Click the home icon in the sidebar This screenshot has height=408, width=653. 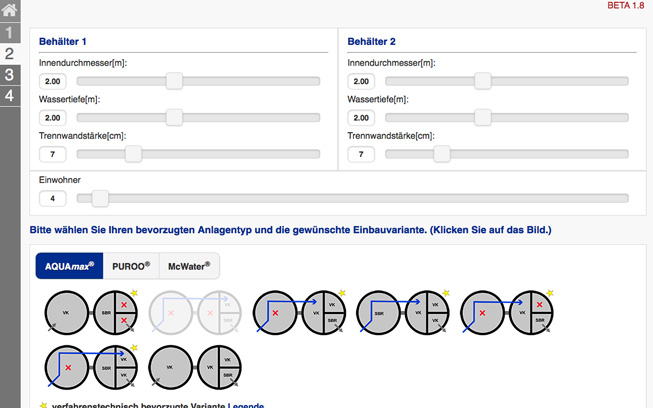pos(10,12)
